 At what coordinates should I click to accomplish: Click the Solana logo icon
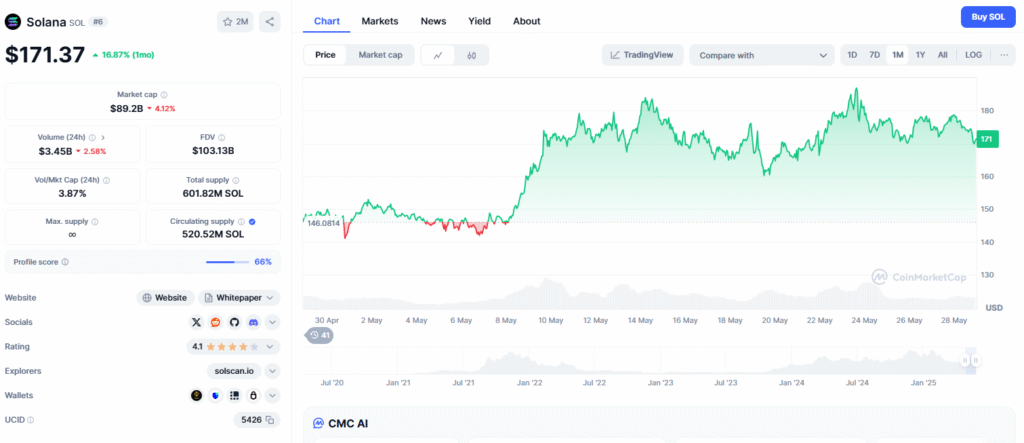pos(13,22)
